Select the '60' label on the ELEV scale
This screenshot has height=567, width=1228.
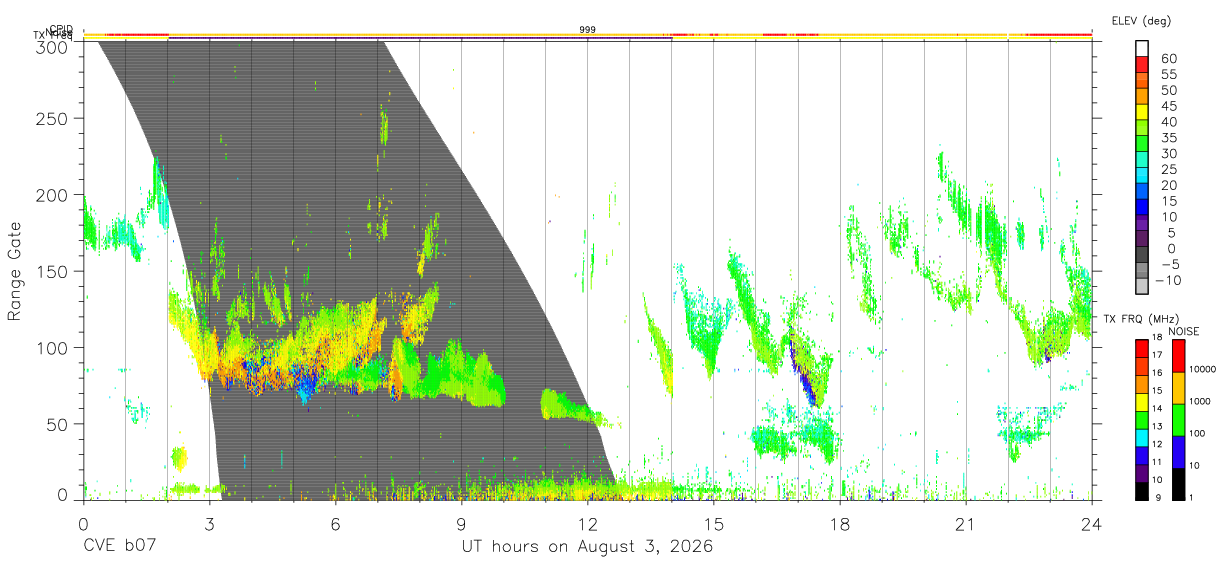click(x=1167, y=59)
